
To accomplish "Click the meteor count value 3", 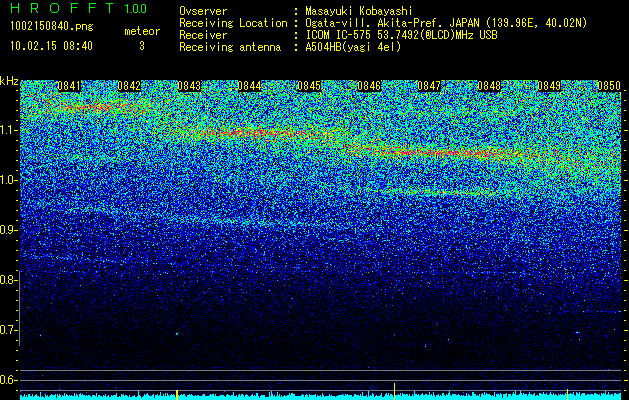I will [x=142, y=46].
